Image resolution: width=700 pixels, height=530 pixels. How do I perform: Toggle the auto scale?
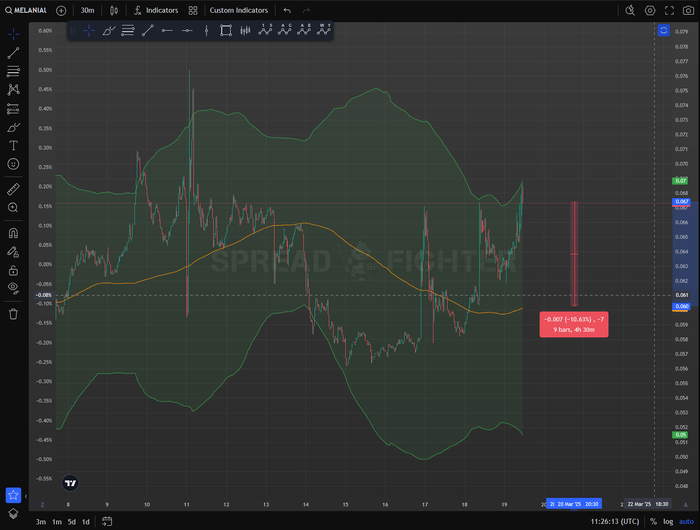(686, 522)
